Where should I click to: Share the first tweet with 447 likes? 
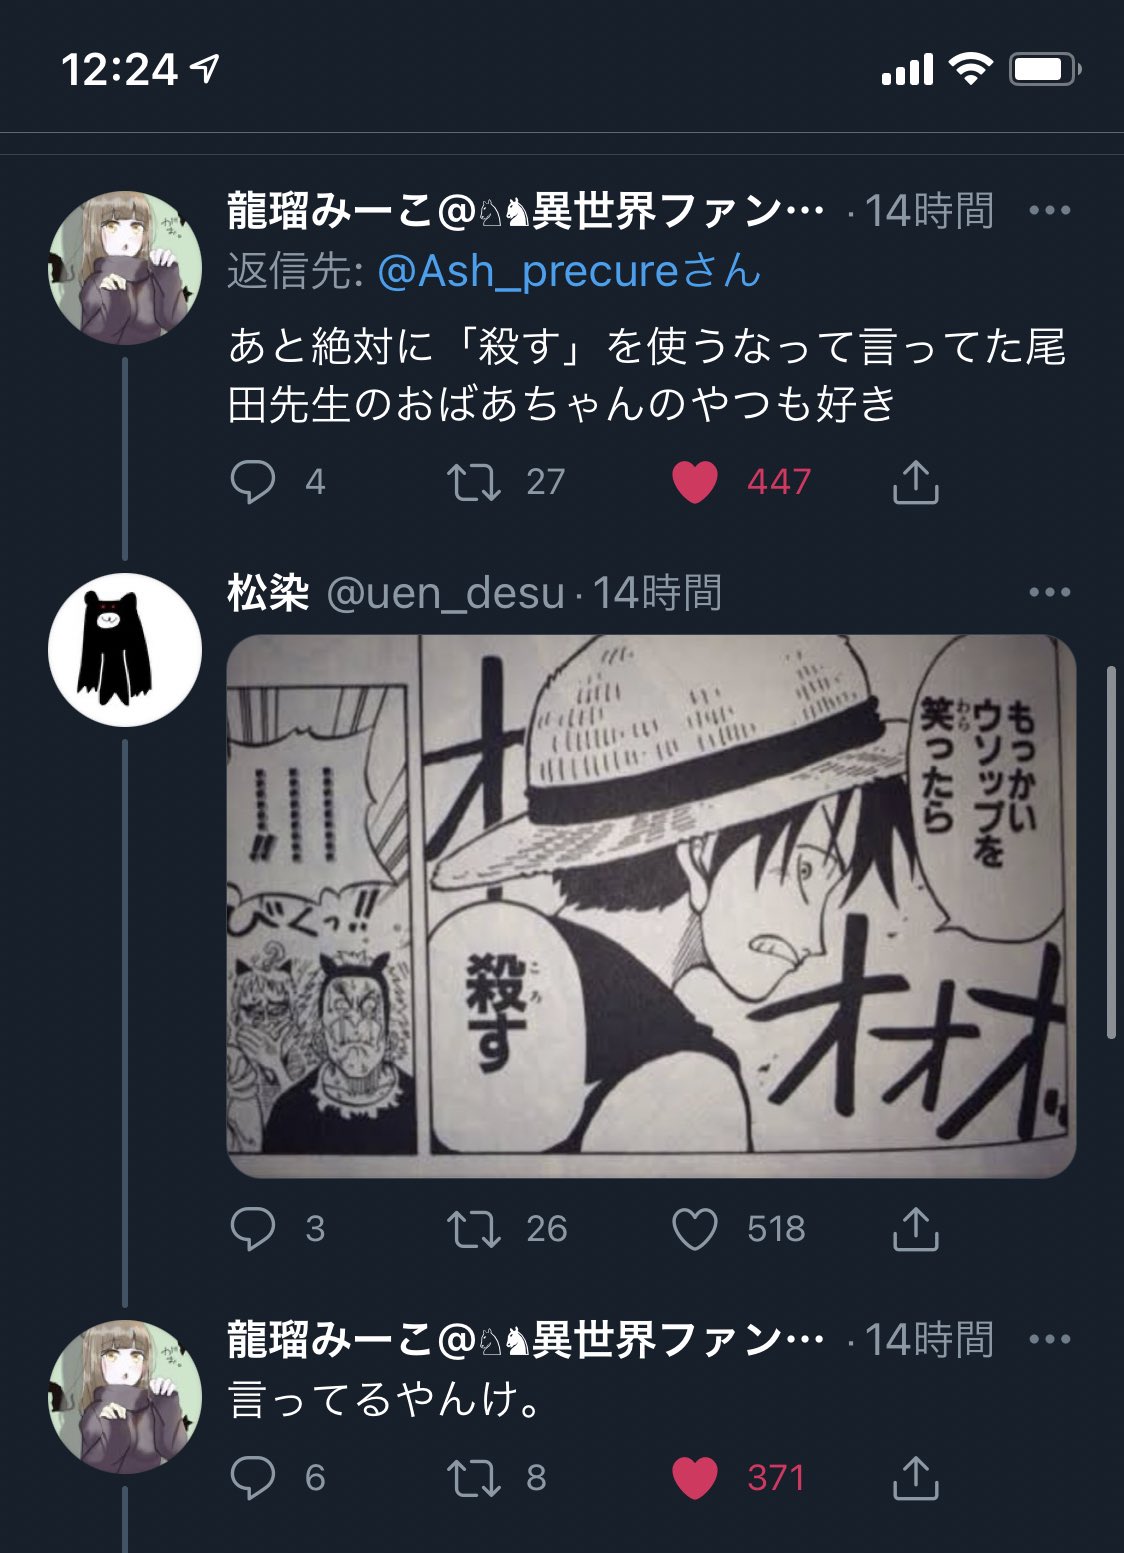[915, 482]
